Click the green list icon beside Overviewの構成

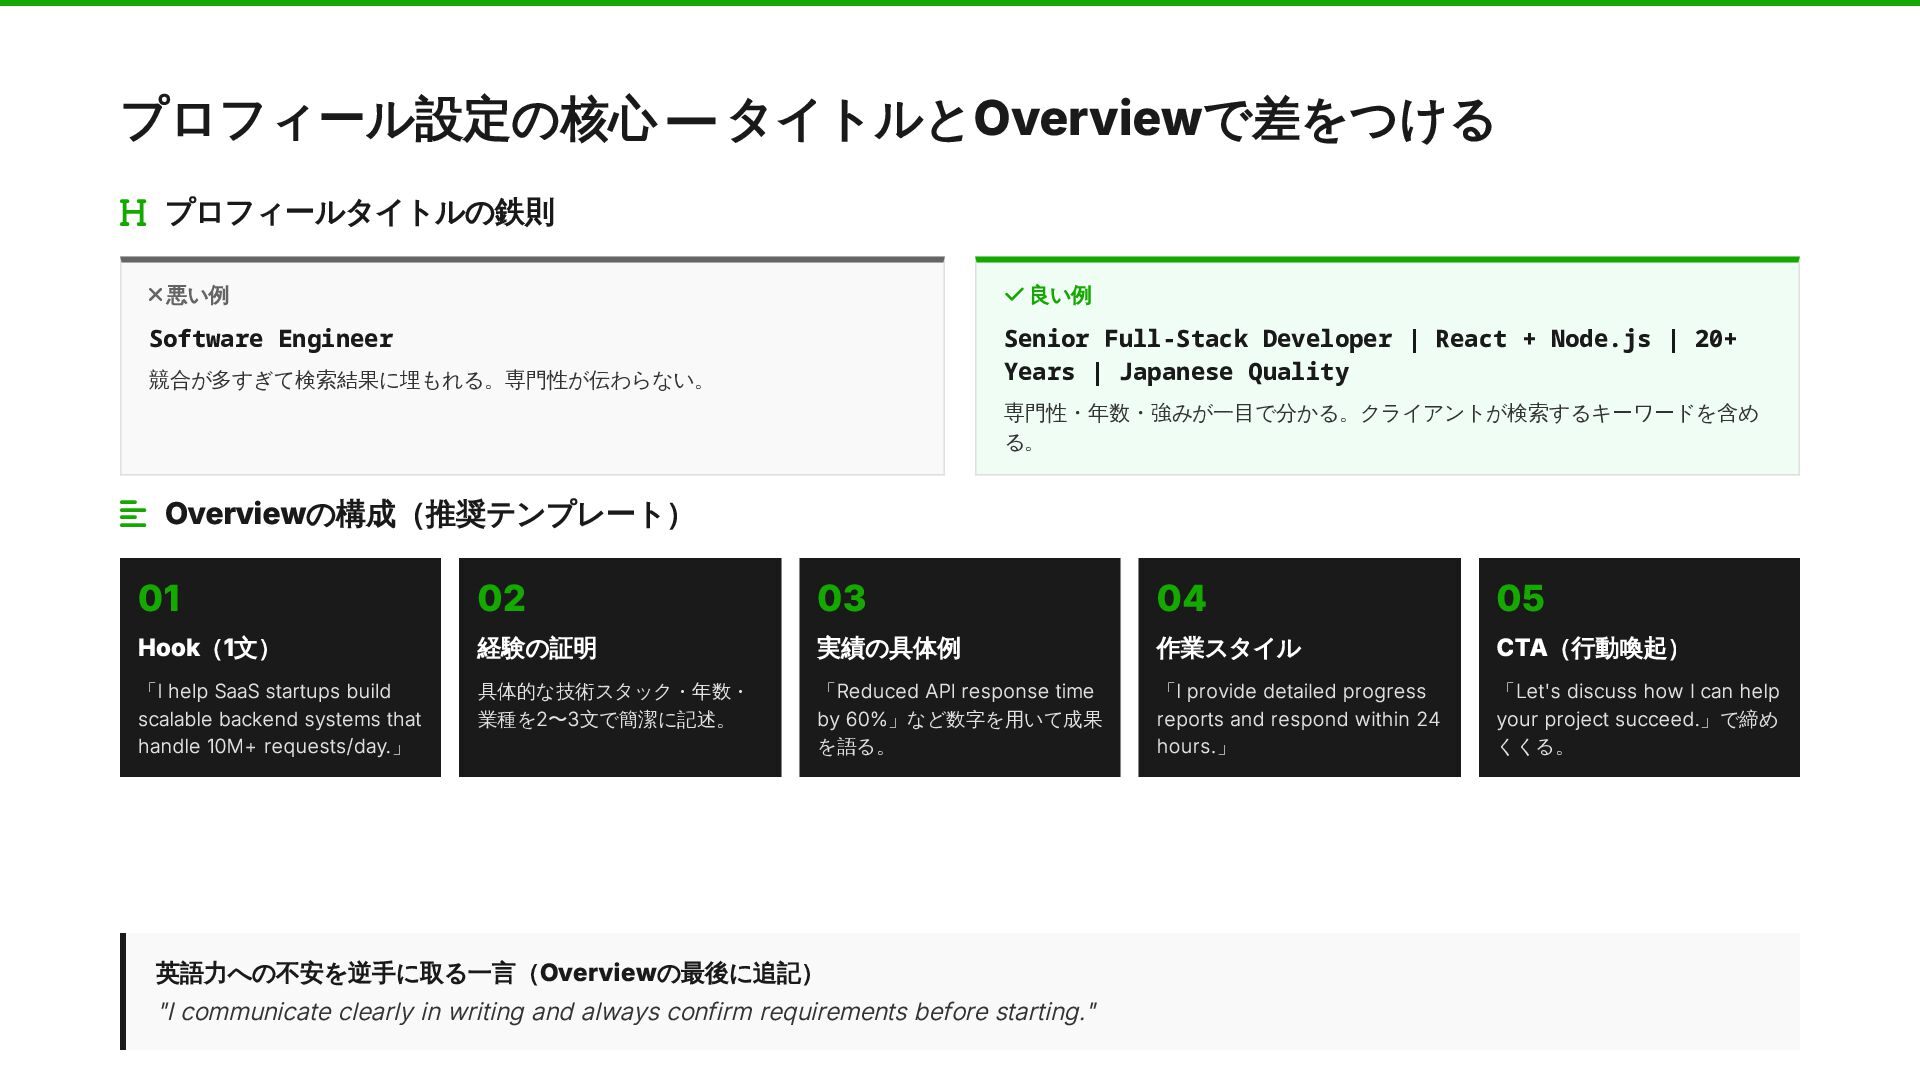pos(133,514)
